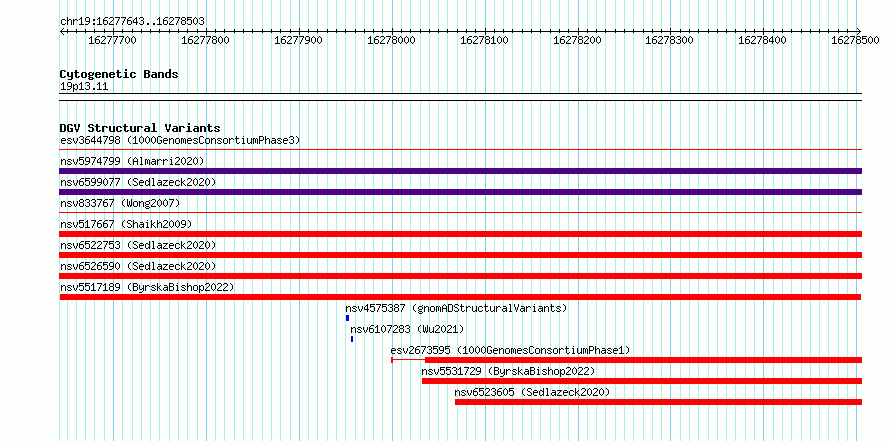Viewport: 890px width, 441px height.
Task: Click the esv3644798 variant label
Action: point(180,140)
